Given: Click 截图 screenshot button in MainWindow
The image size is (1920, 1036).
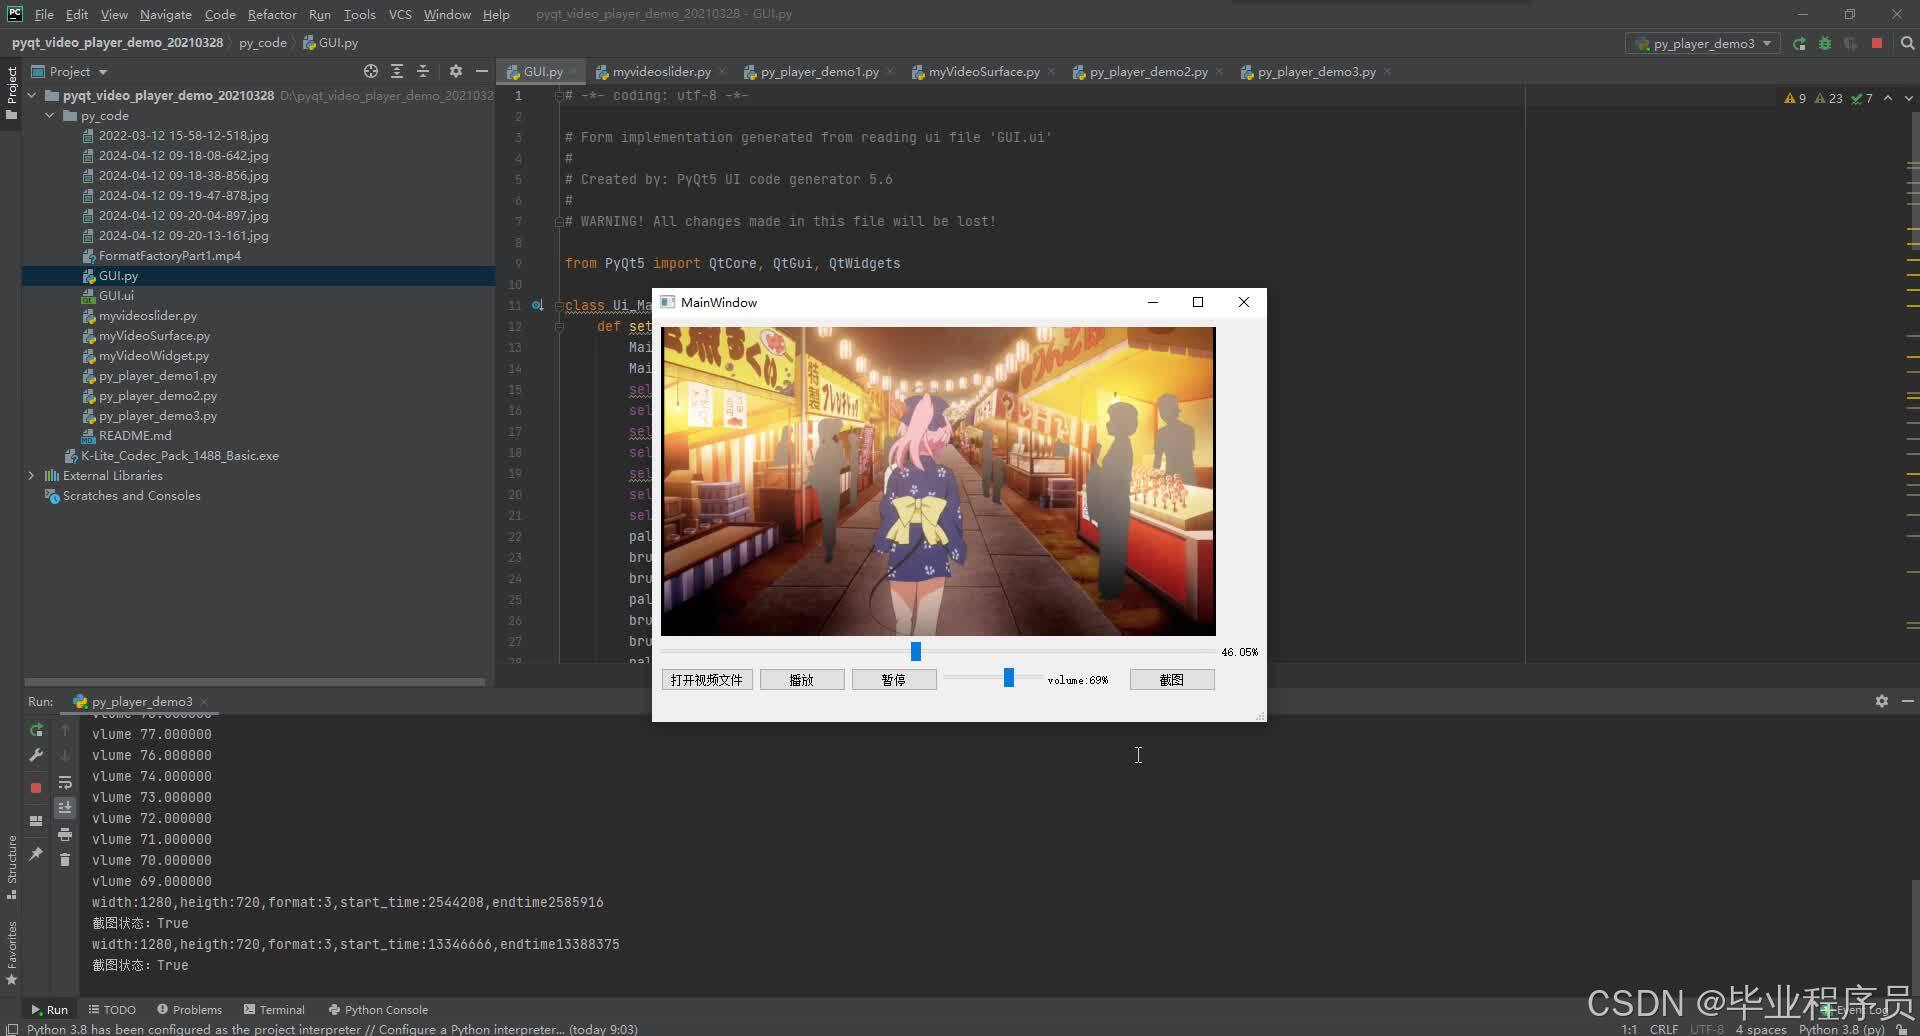Looking at the screenshot, I should pos(1172,680).
